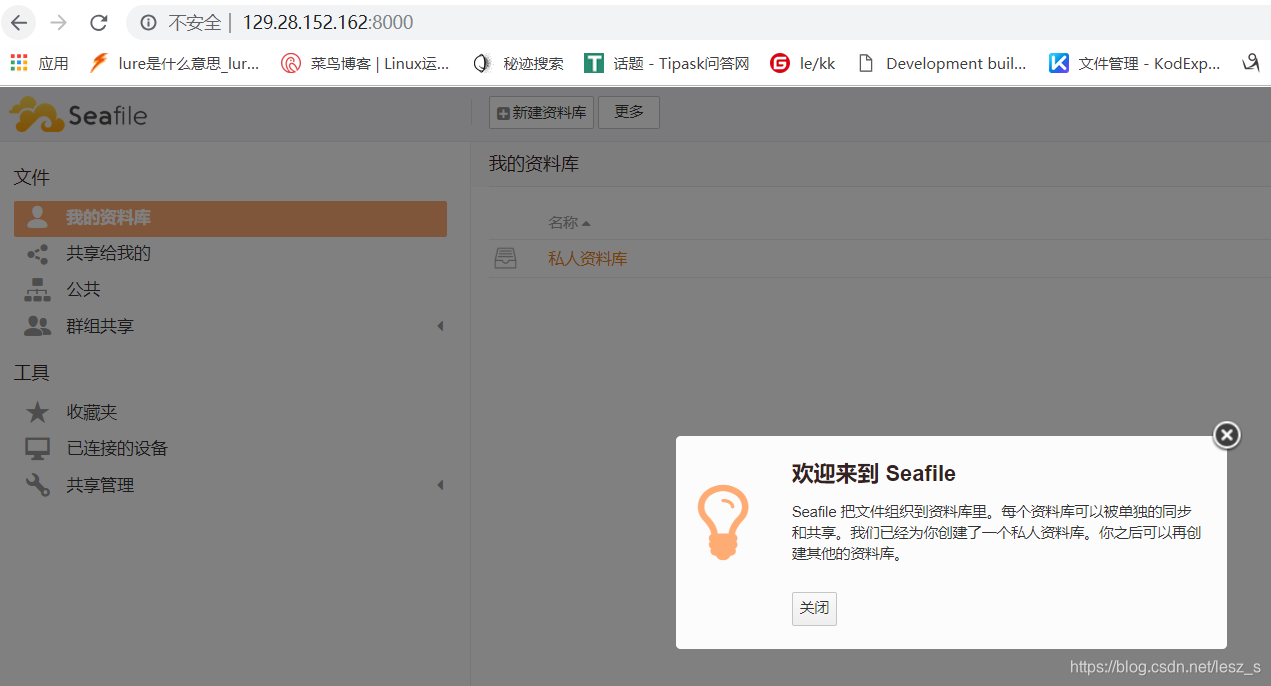The width and height of the screenshot is (1271, 686).
Task: Click the star icon beside 收藏夹
Action: (x=38, y=412)
